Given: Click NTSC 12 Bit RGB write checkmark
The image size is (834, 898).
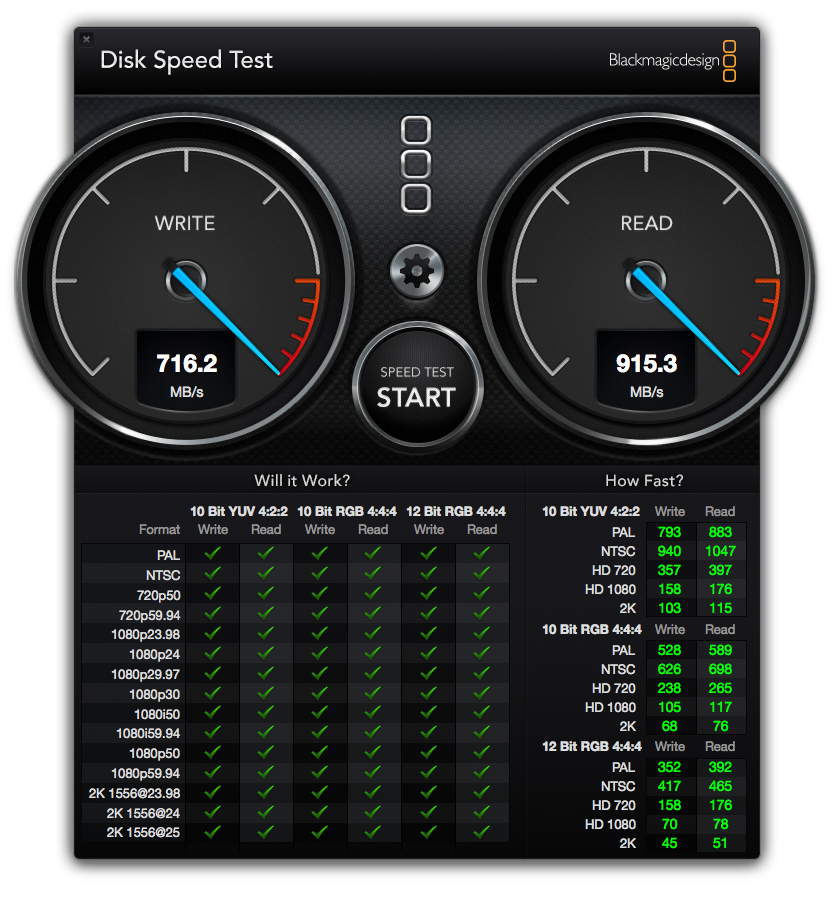Looking at the screenshot, I should tap(428, 573).
